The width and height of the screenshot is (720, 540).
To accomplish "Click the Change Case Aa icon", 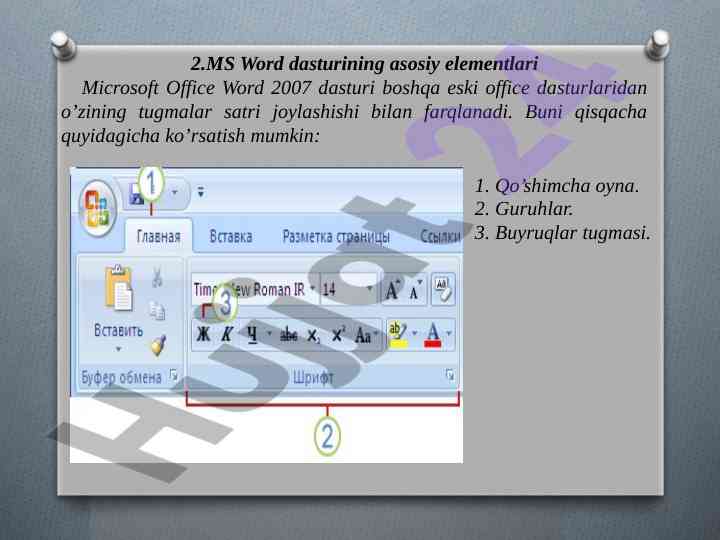I will pos(363,335).
